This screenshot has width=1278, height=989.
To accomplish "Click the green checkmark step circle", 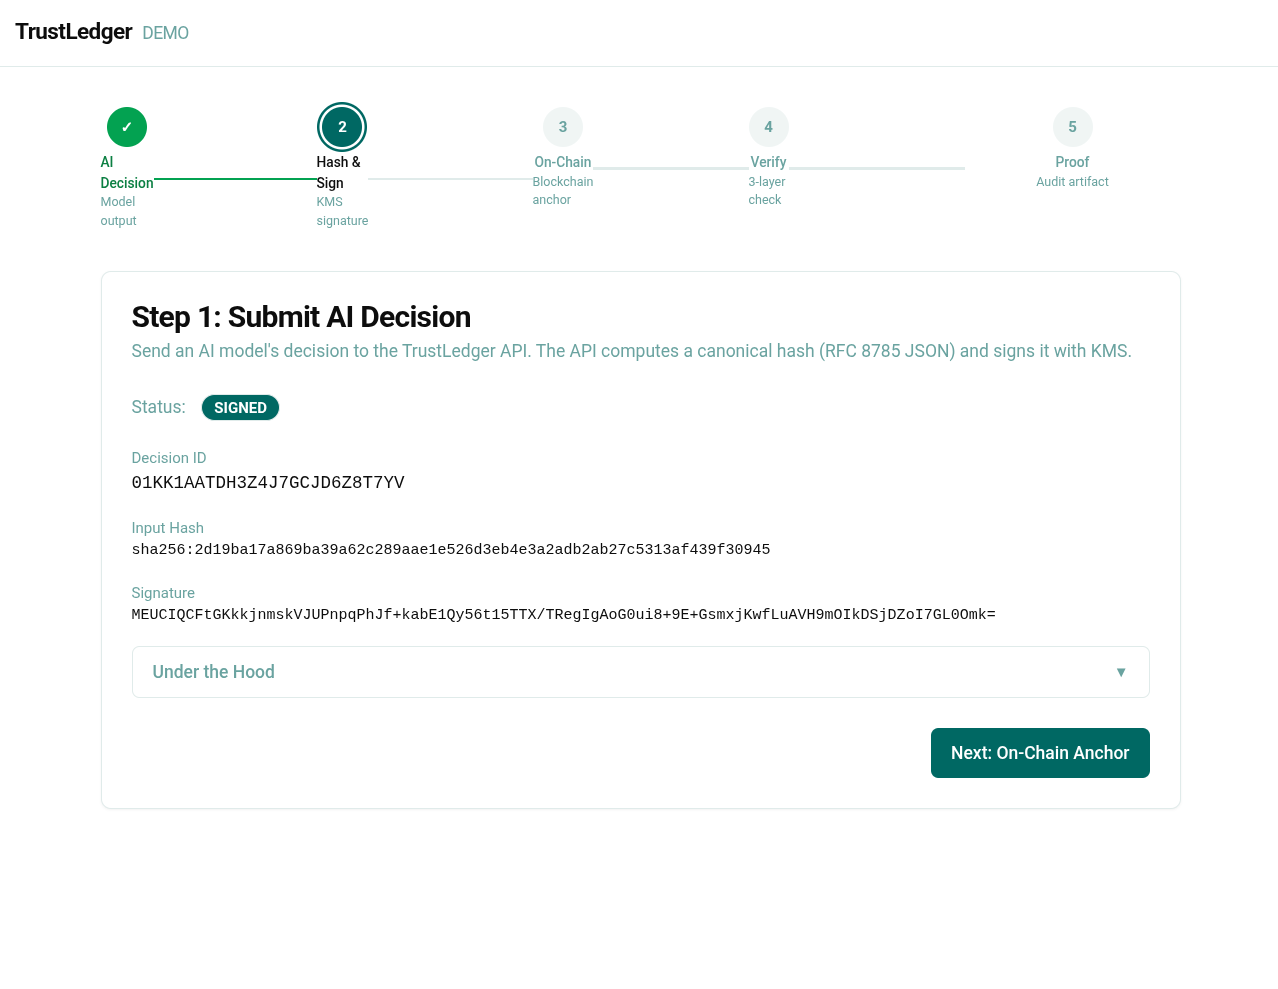I will click(127, 127).
